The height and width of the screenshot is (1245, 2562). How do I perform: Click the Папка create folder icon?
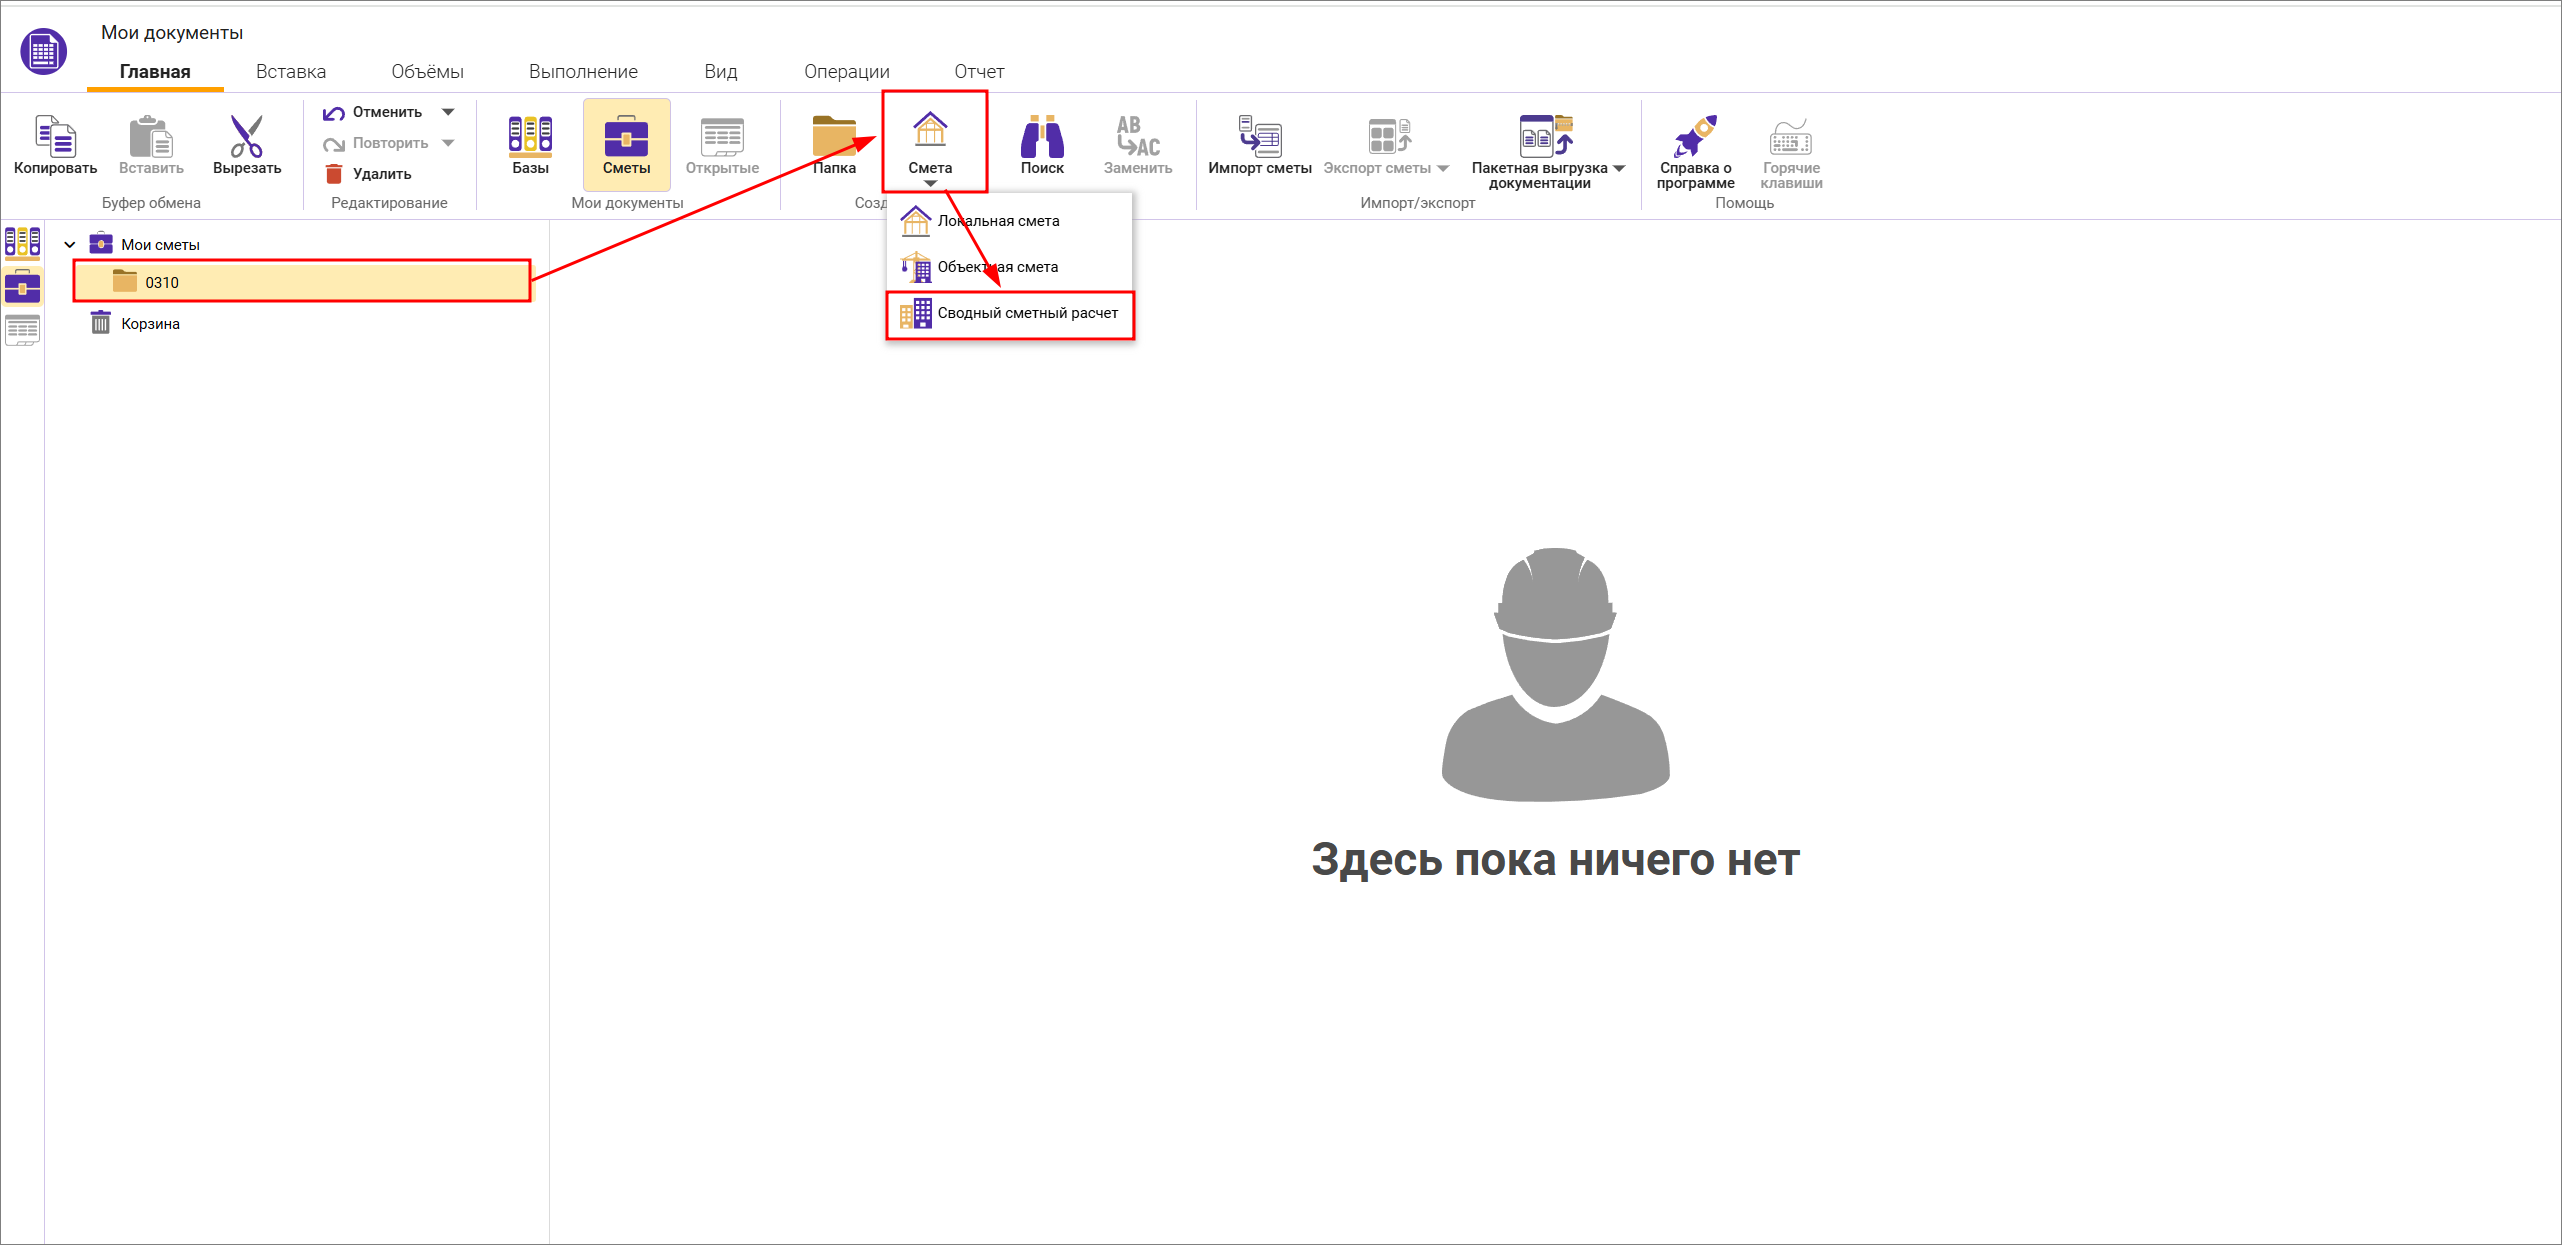tap(833, 138)
